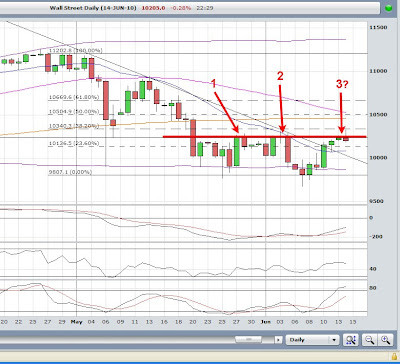This screenshot has width=400, height=364.
Task: Click the current price 10203.0 in title
Action: 153,8
